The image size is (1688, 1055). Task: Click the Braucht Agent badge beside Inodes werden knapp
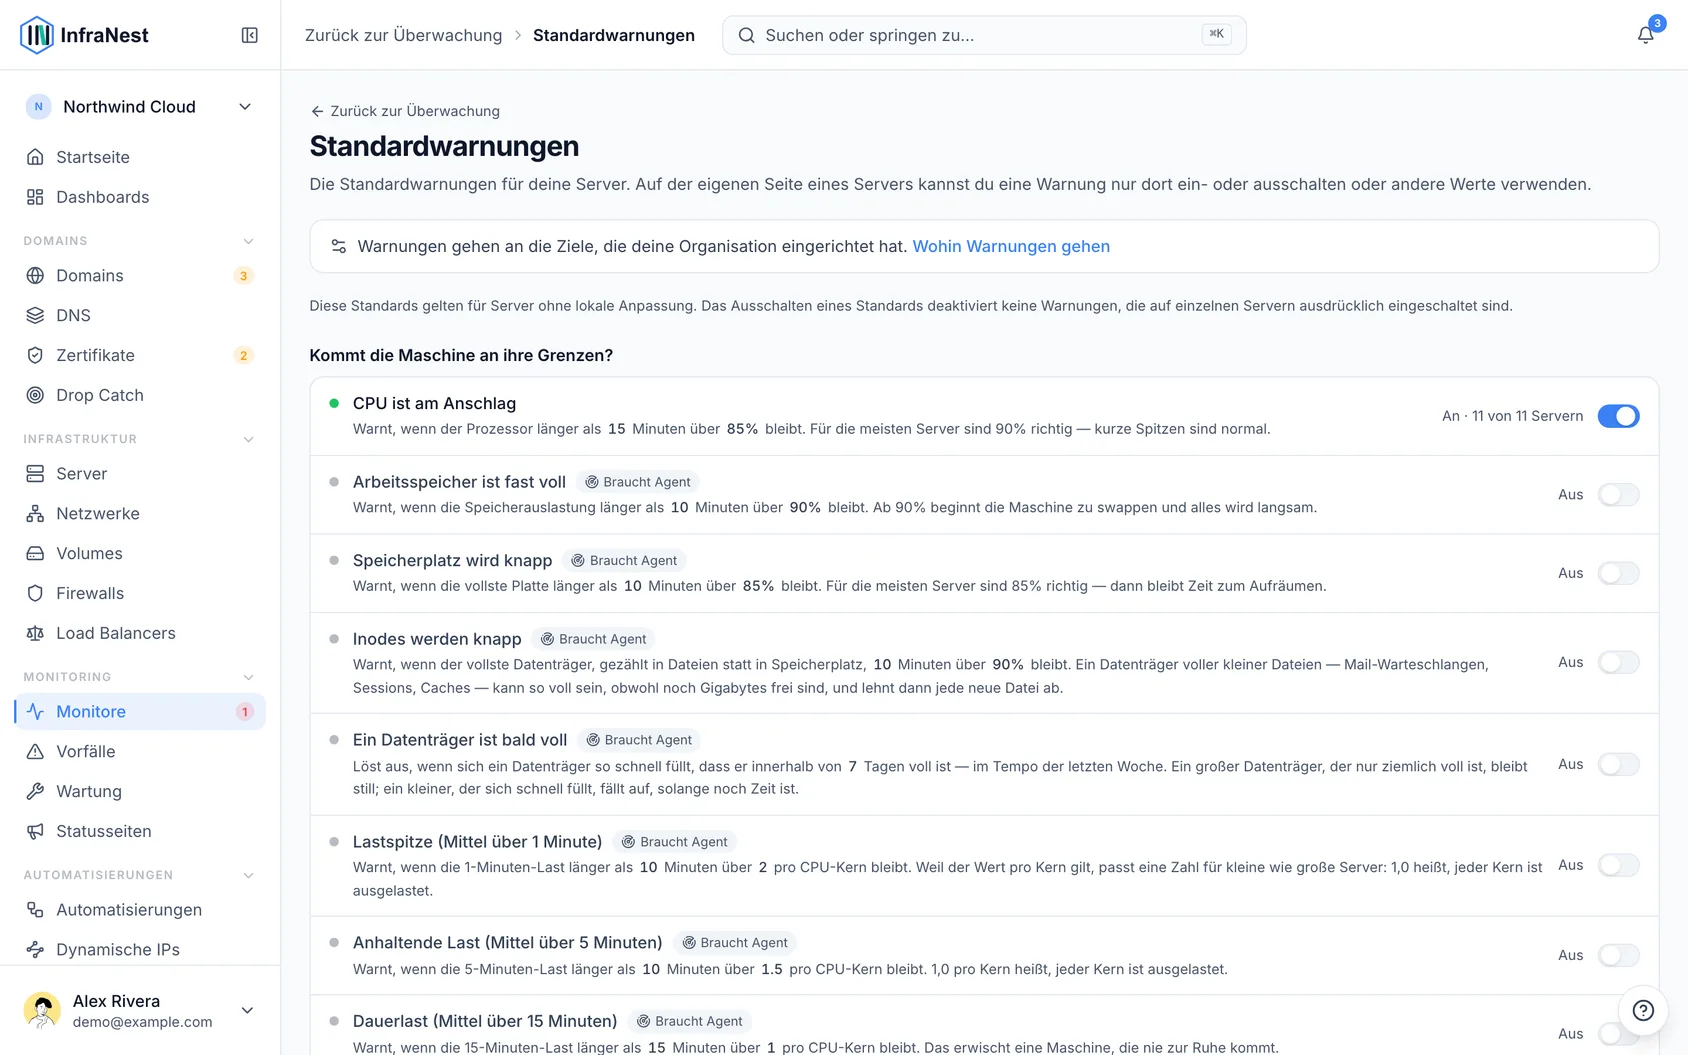(x=594, y=639)
